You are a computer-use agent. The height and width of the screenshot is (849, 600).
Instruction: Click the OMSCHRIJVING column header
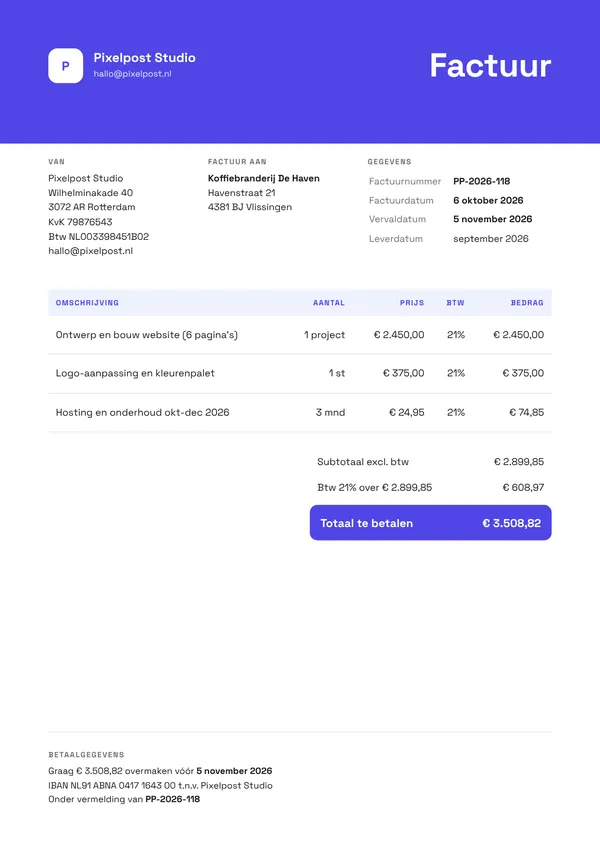point(87,303)
